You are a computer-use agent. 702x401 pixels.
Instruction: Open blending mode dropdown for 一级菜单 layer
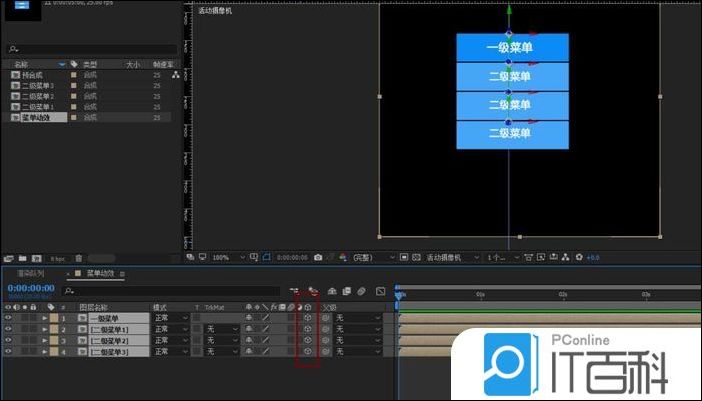(x=169, y=318)
